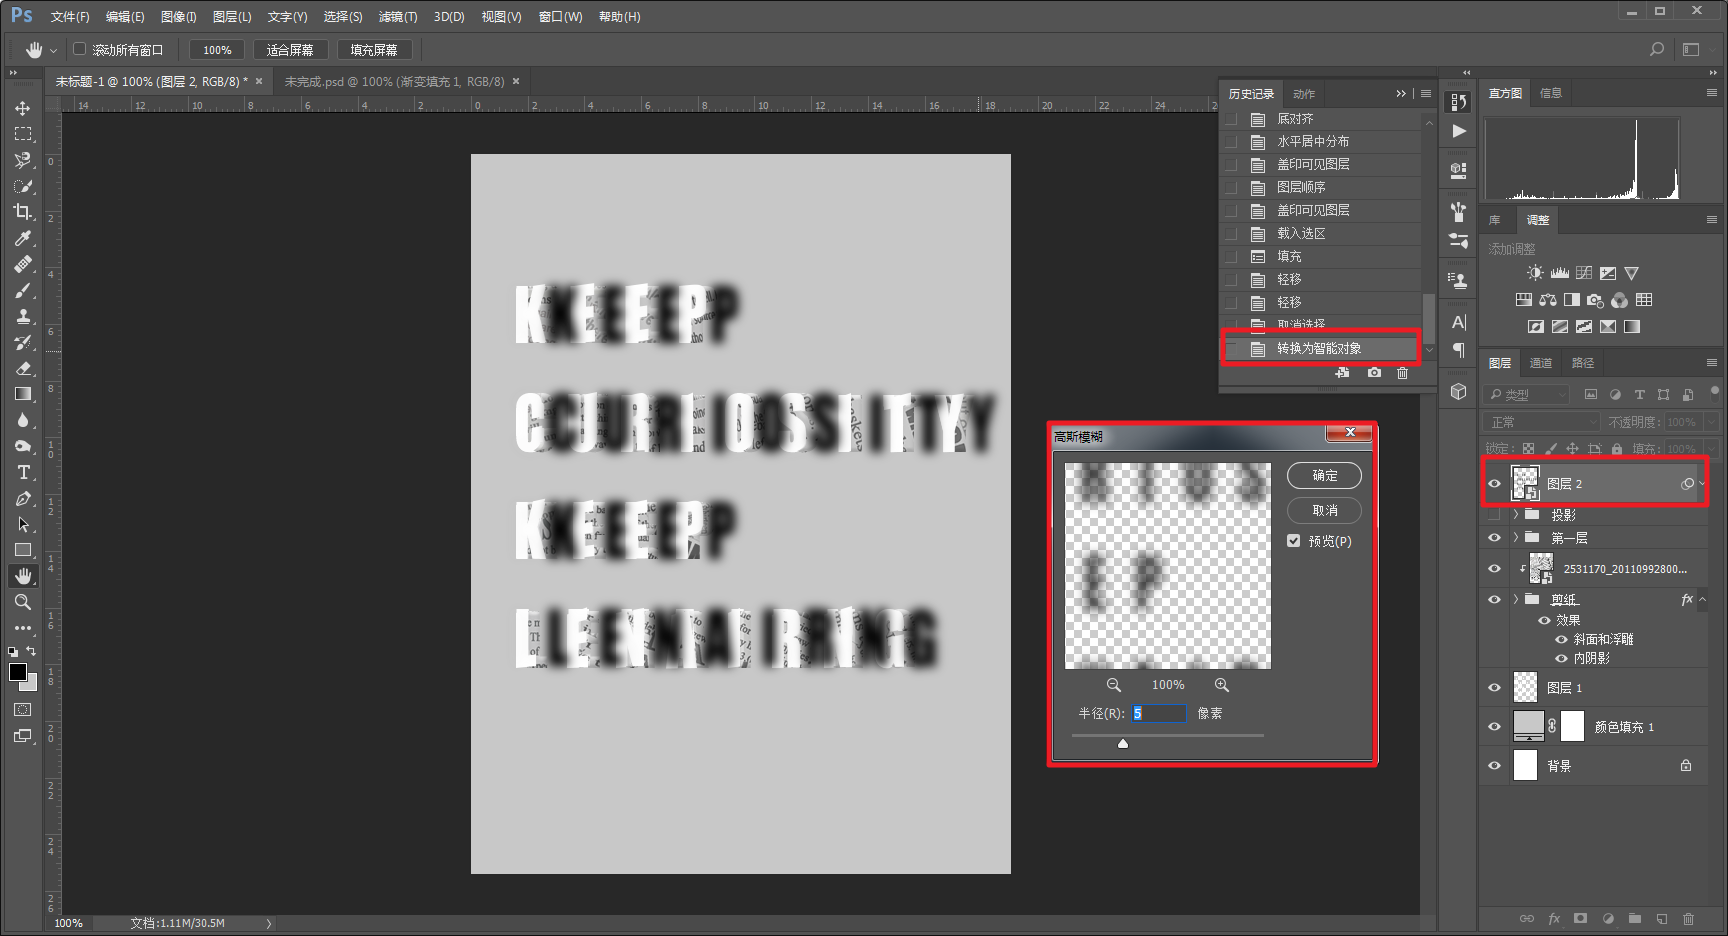Viewport: 1728px width, 936px height.
Task: Select the Pen tool
Action: (x=23, y=498)
